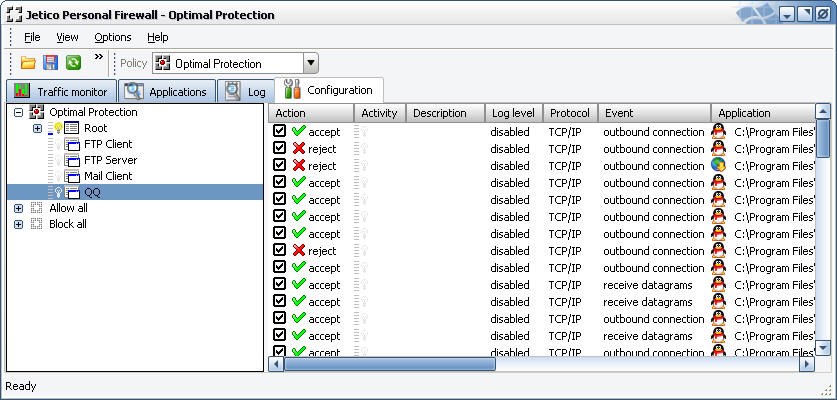
Task: Expand the Block all policy node
Action: pos(19,224)
